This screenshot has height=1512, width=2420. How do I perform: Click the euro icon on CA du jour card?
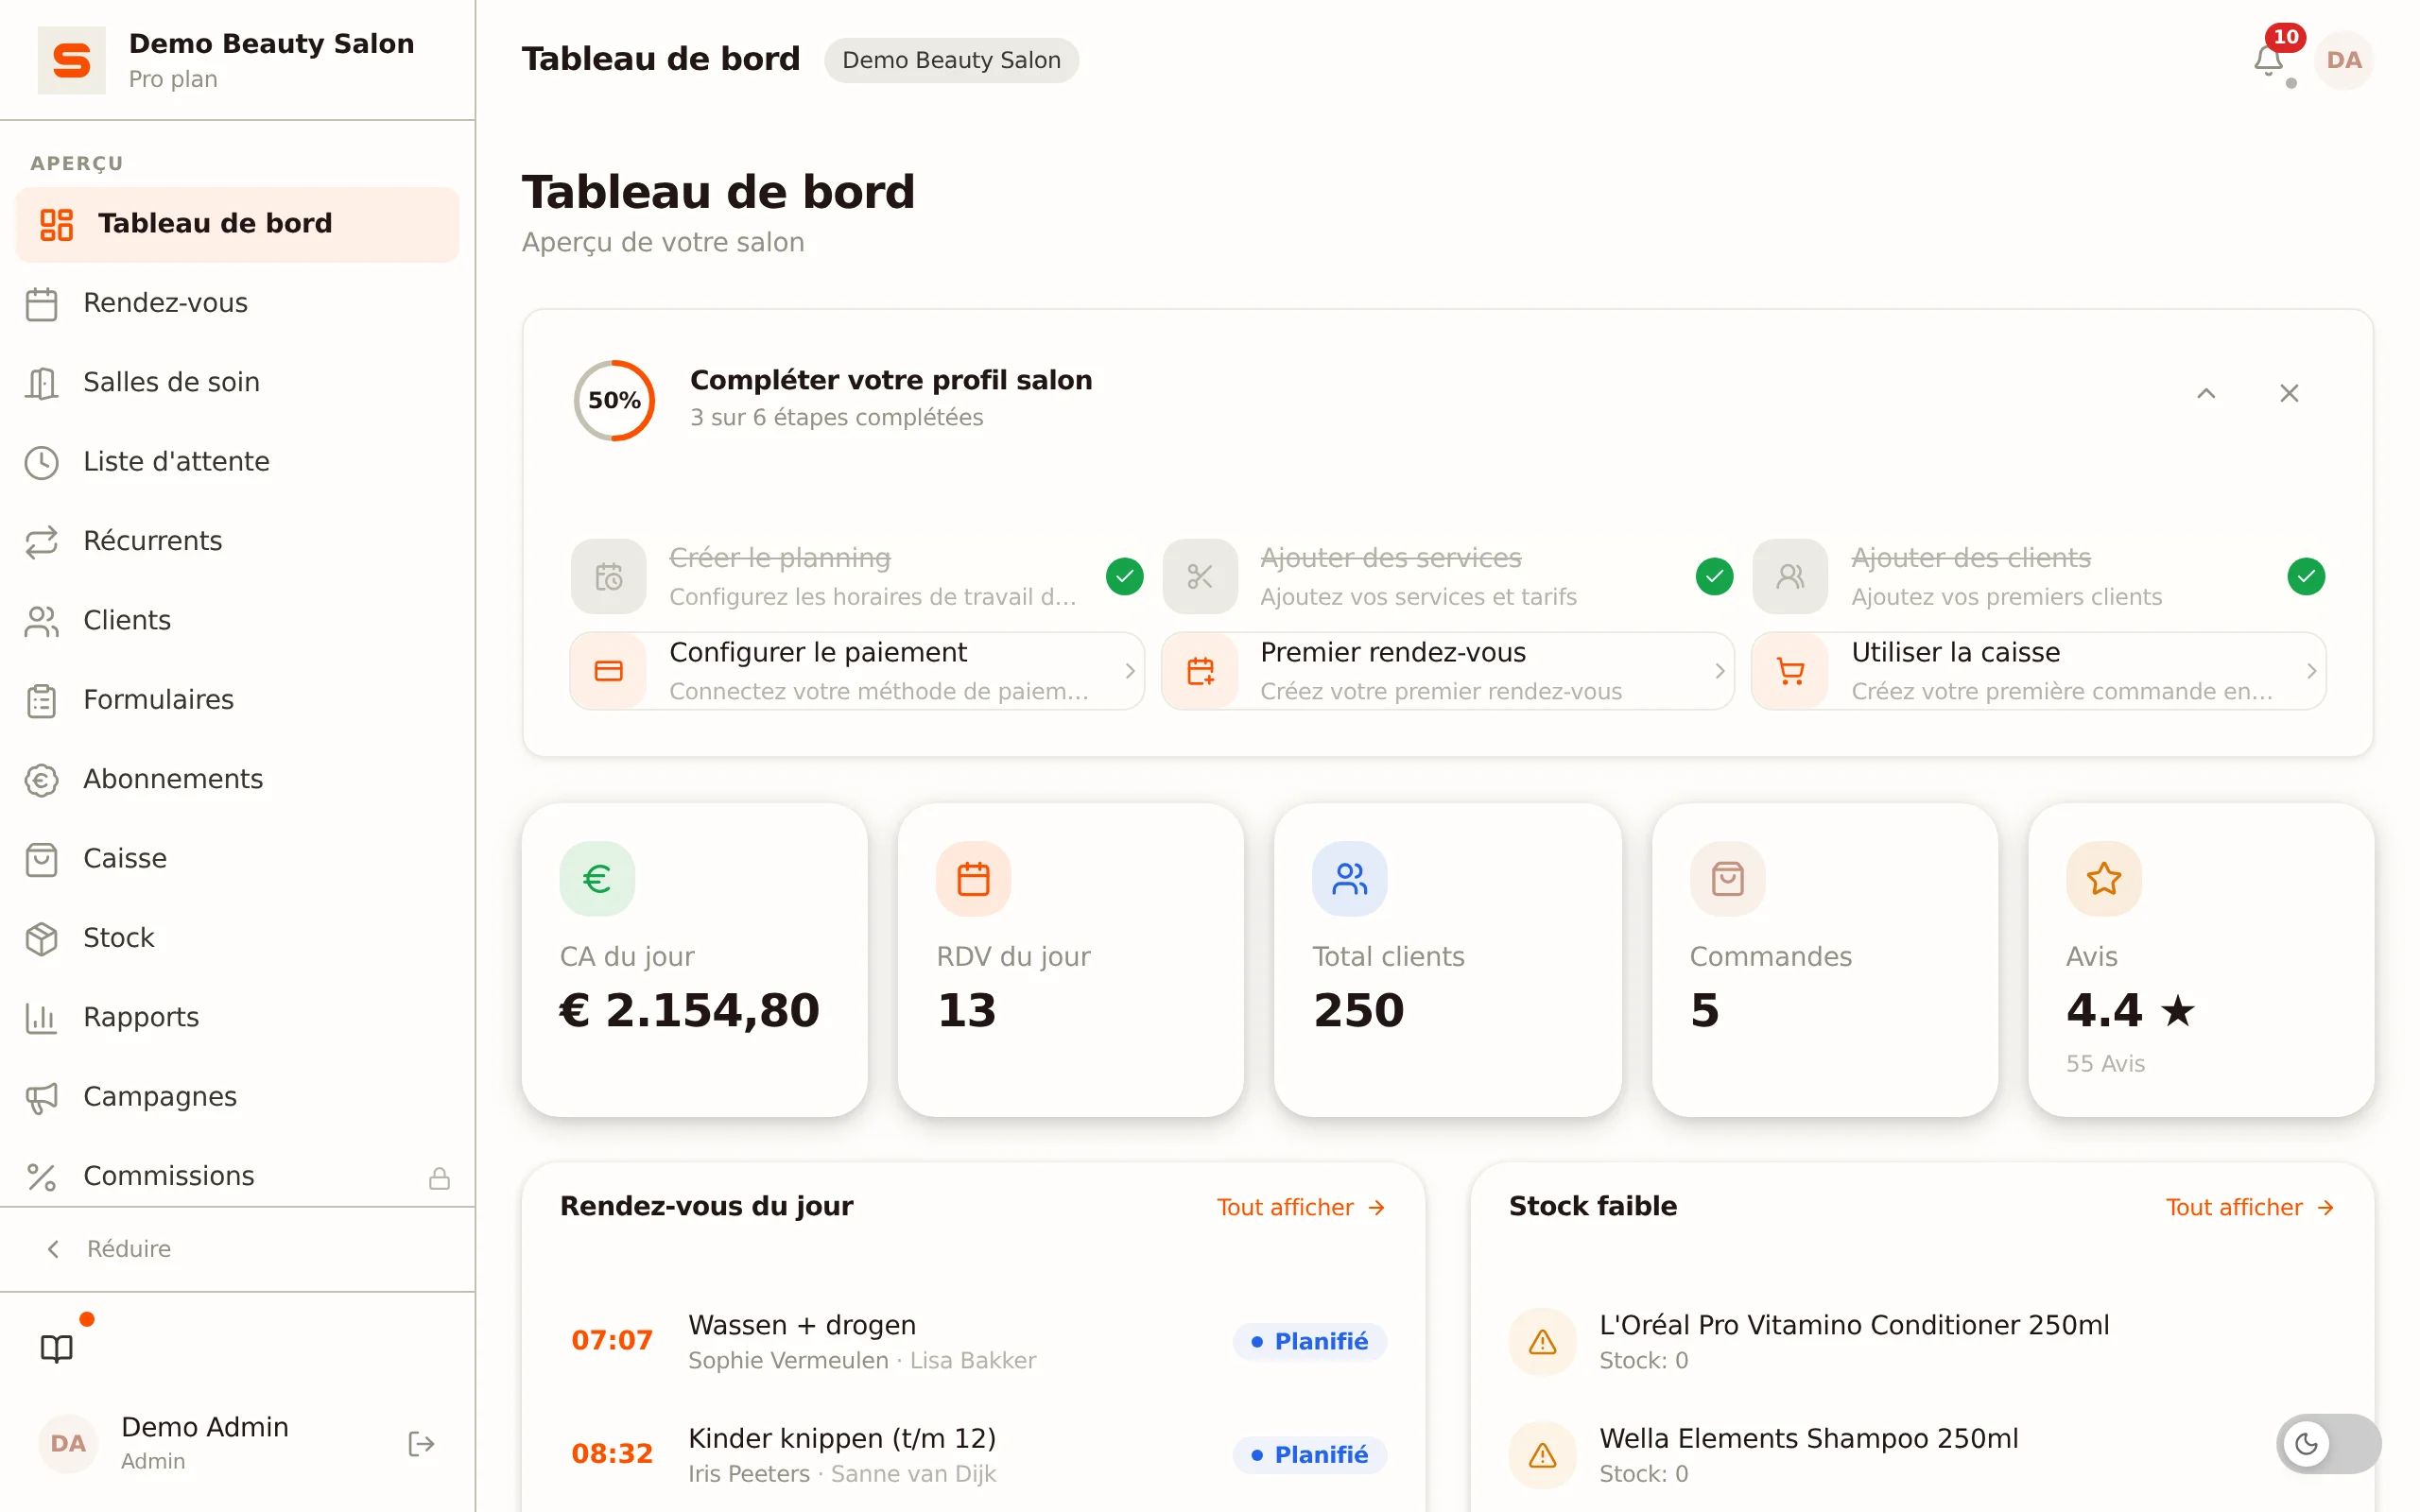(597, 879)
